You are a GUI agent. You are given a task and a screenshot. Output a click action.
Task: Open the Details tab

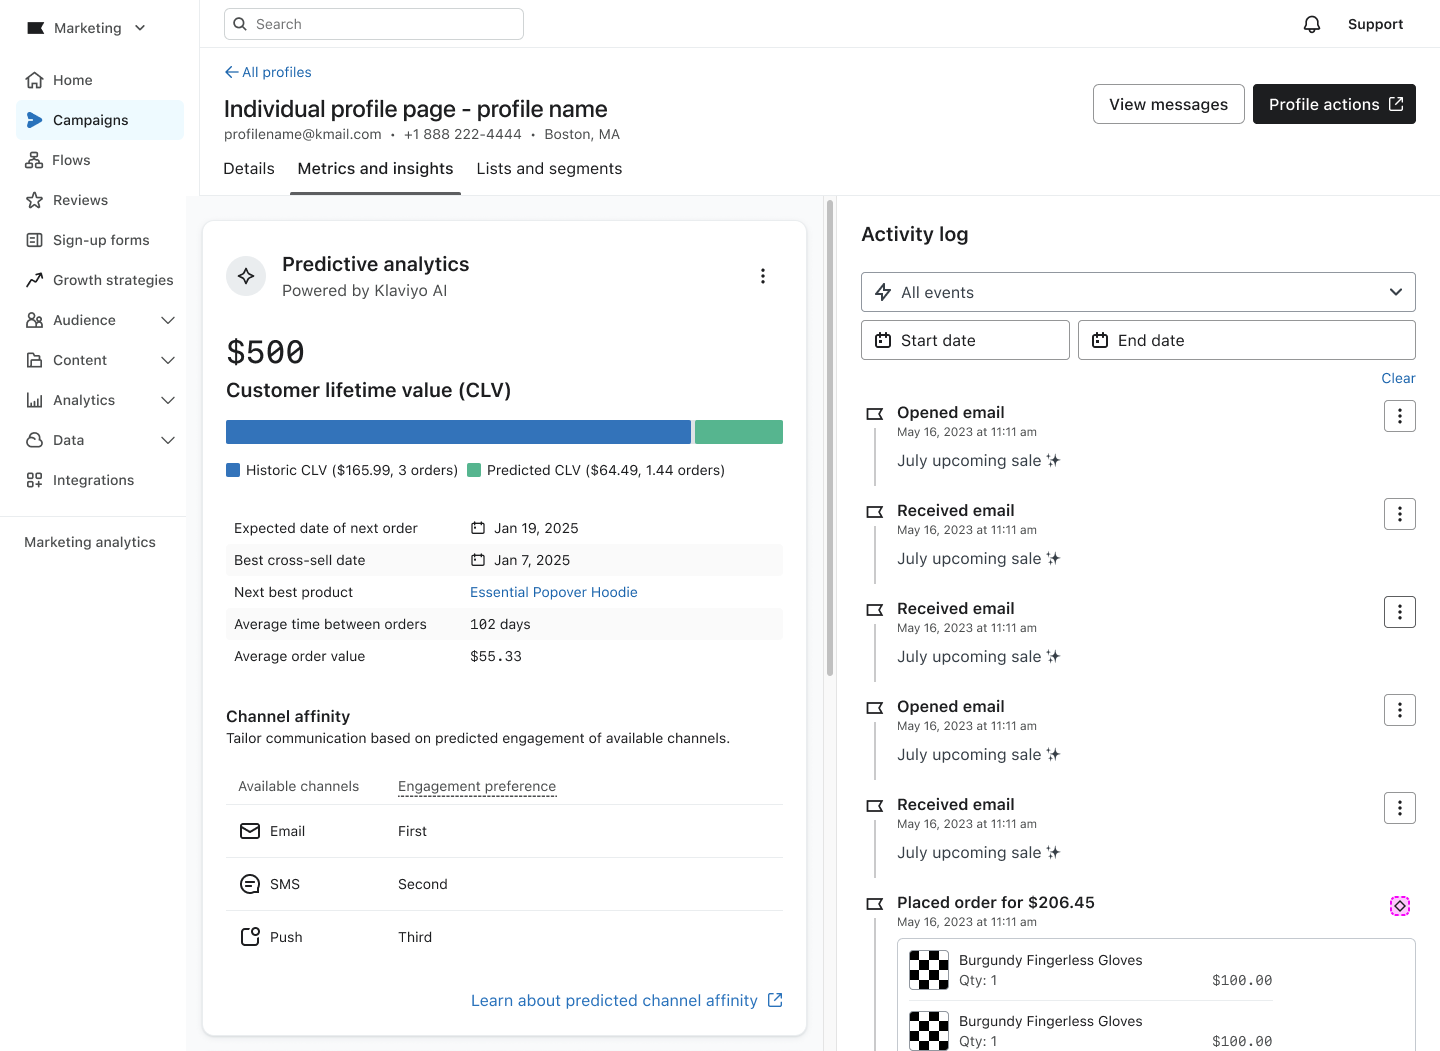pos(248,168)
